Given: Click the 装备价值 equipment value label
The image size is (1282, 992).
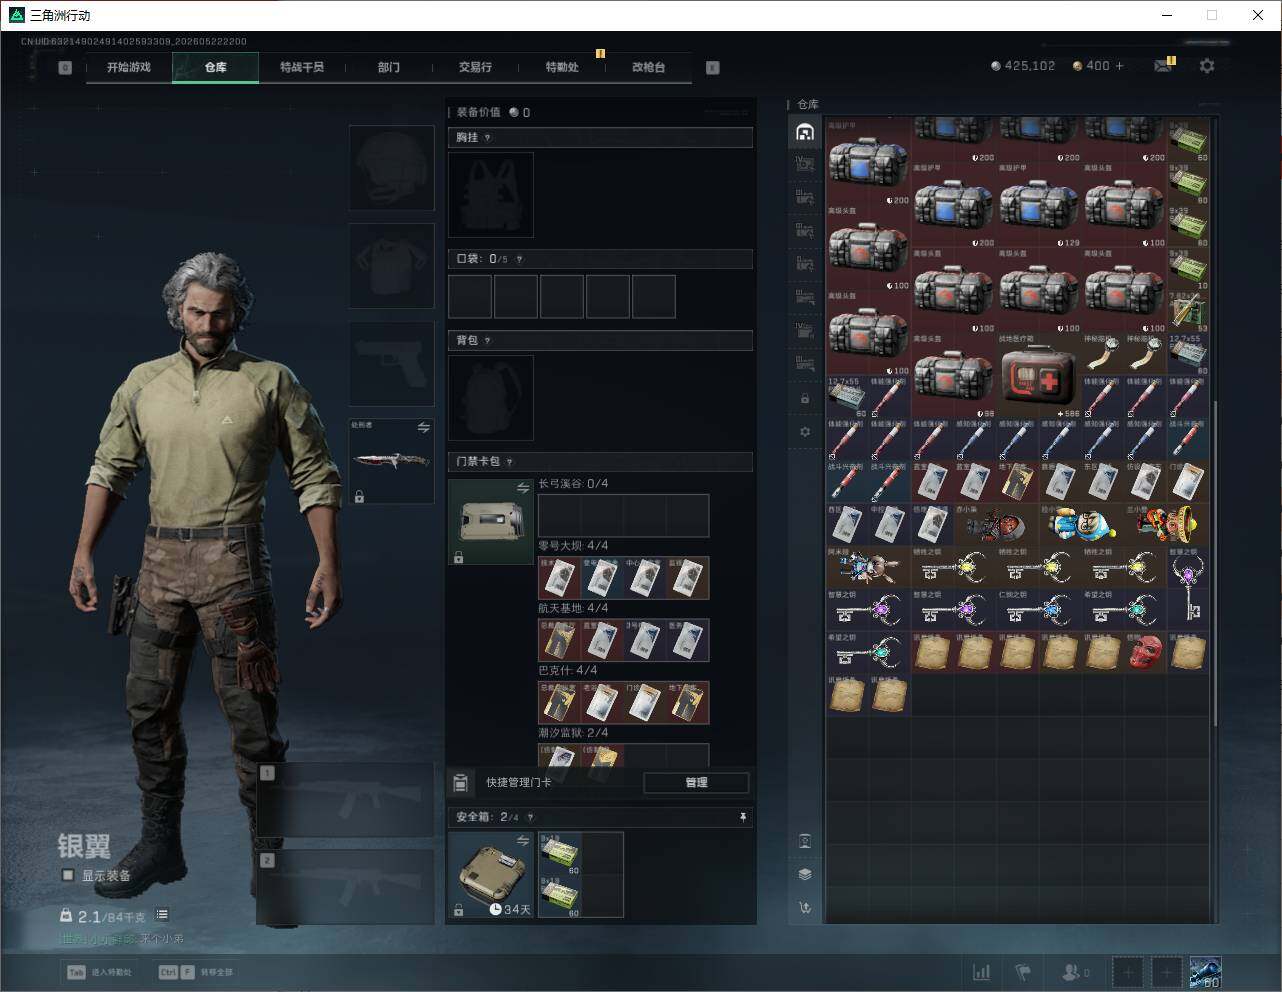Looking at the screenshot, I should [478, 112].
